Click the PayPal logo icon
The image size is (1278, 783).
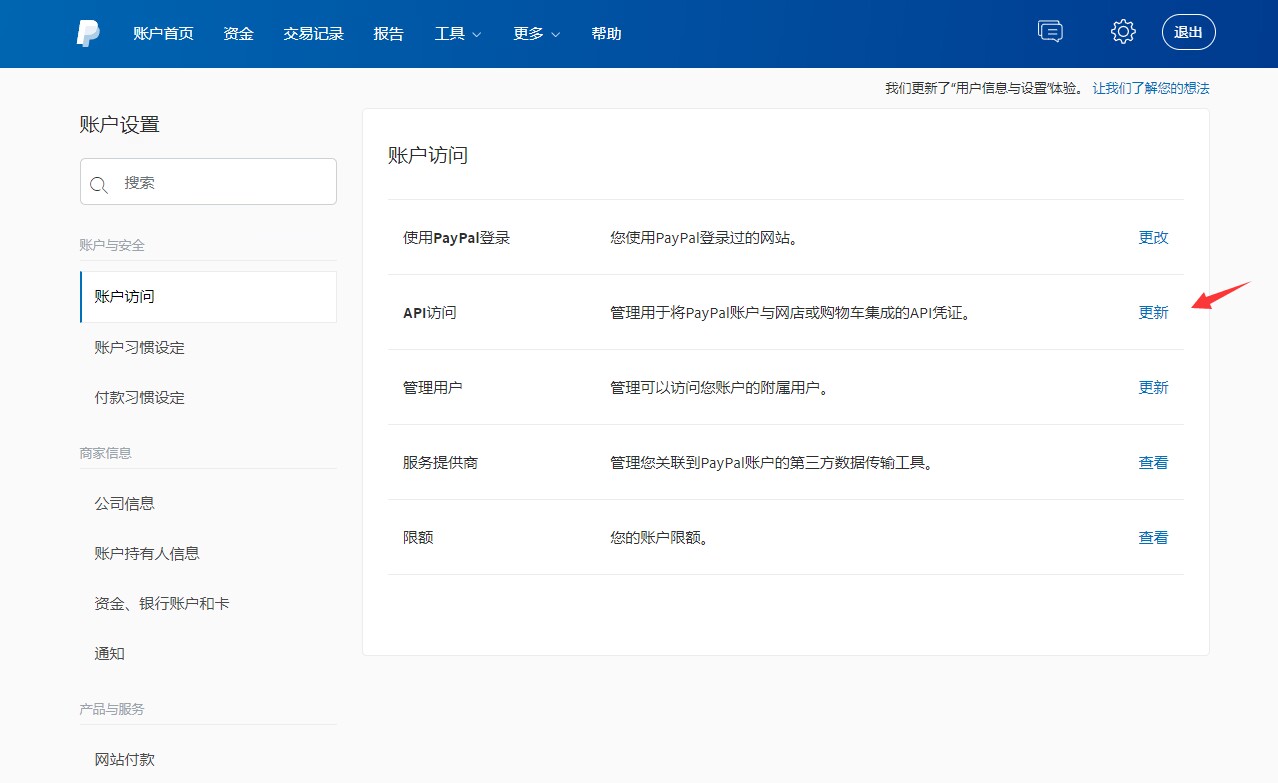tap(88, 33)
